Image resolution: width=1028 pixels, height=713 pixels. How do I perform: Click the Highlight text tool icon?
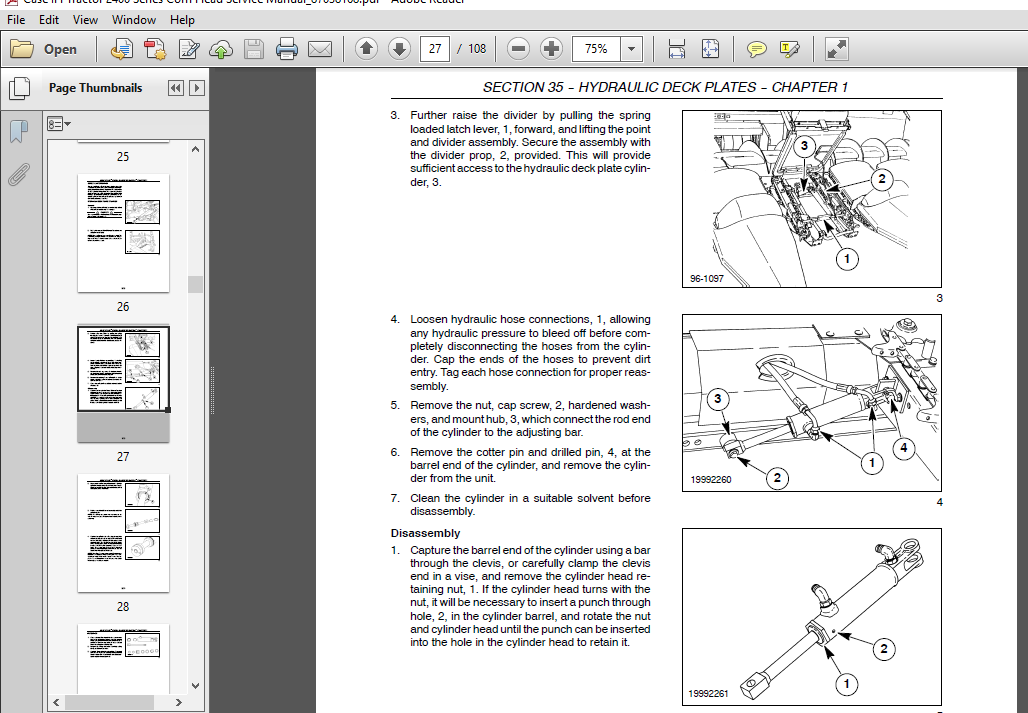789,49
